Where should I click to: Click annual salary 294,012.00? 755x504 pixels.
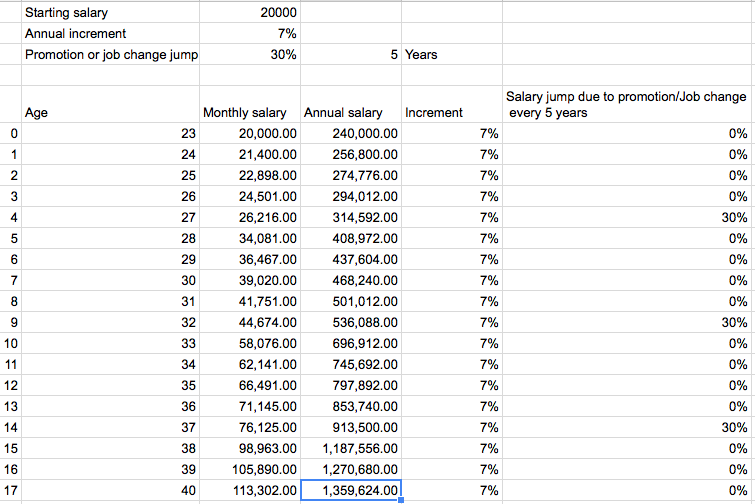pos(351,196)
